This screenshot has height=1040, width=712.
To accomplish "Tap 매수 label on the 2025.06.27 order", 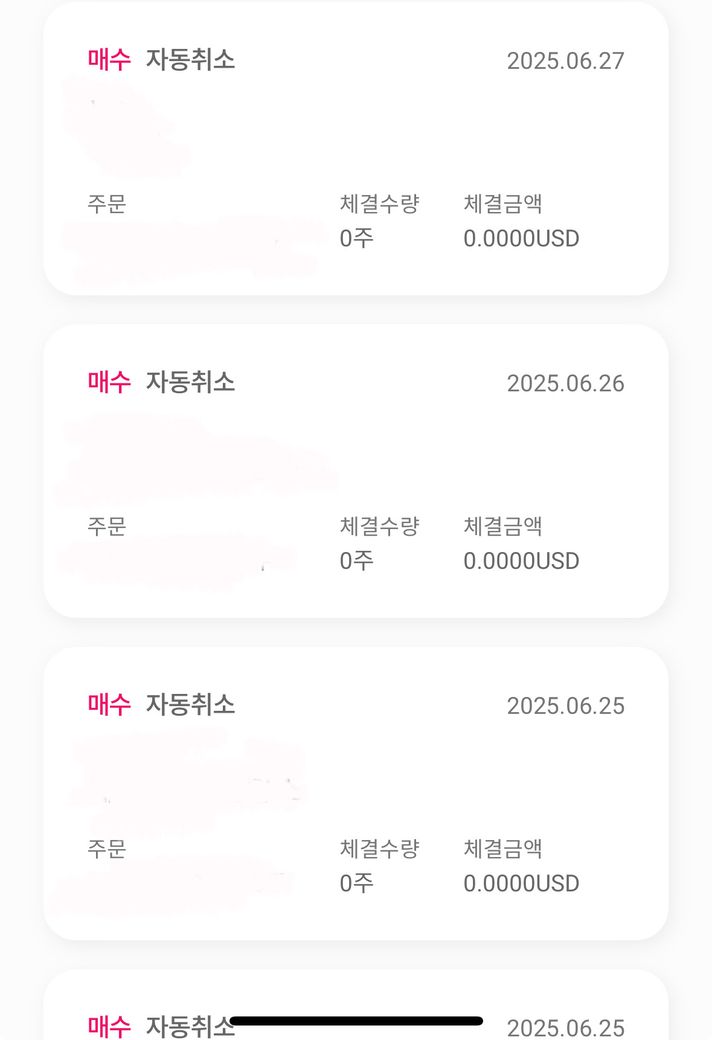I will (x=109, y=59).
